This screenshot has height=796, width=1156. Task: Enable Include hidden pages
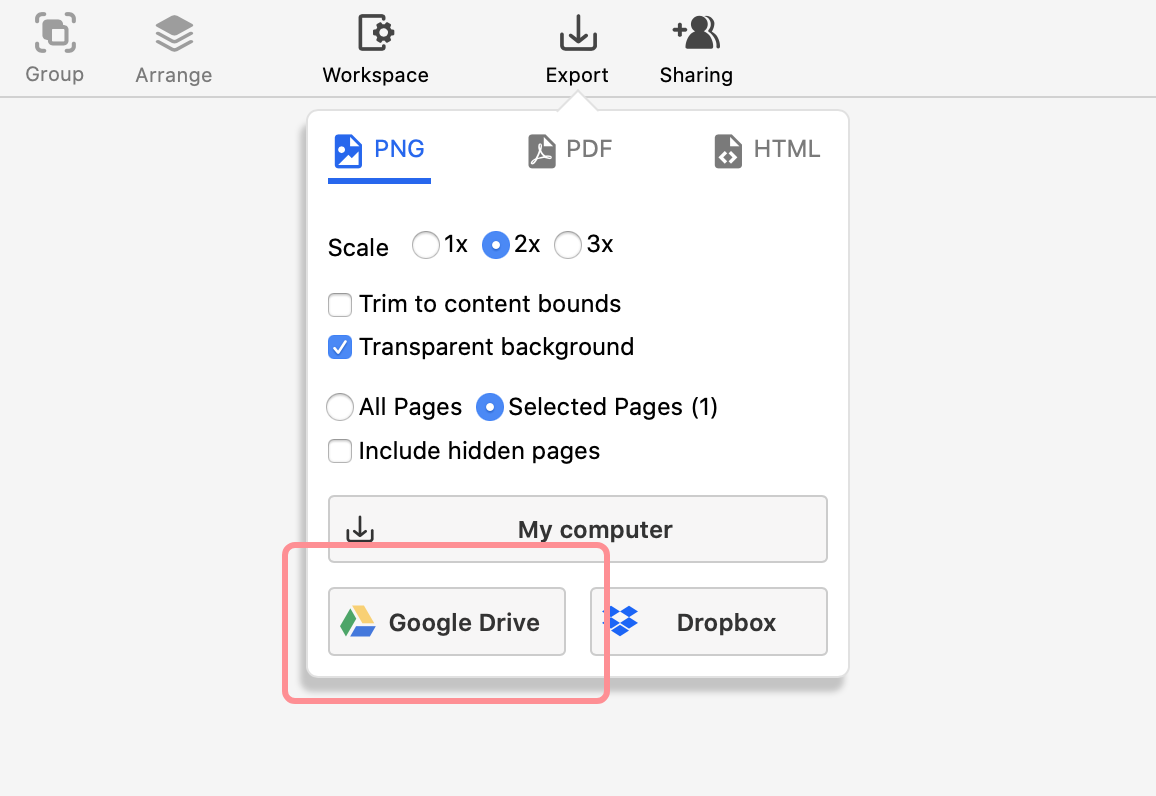(x=340, y=451)
